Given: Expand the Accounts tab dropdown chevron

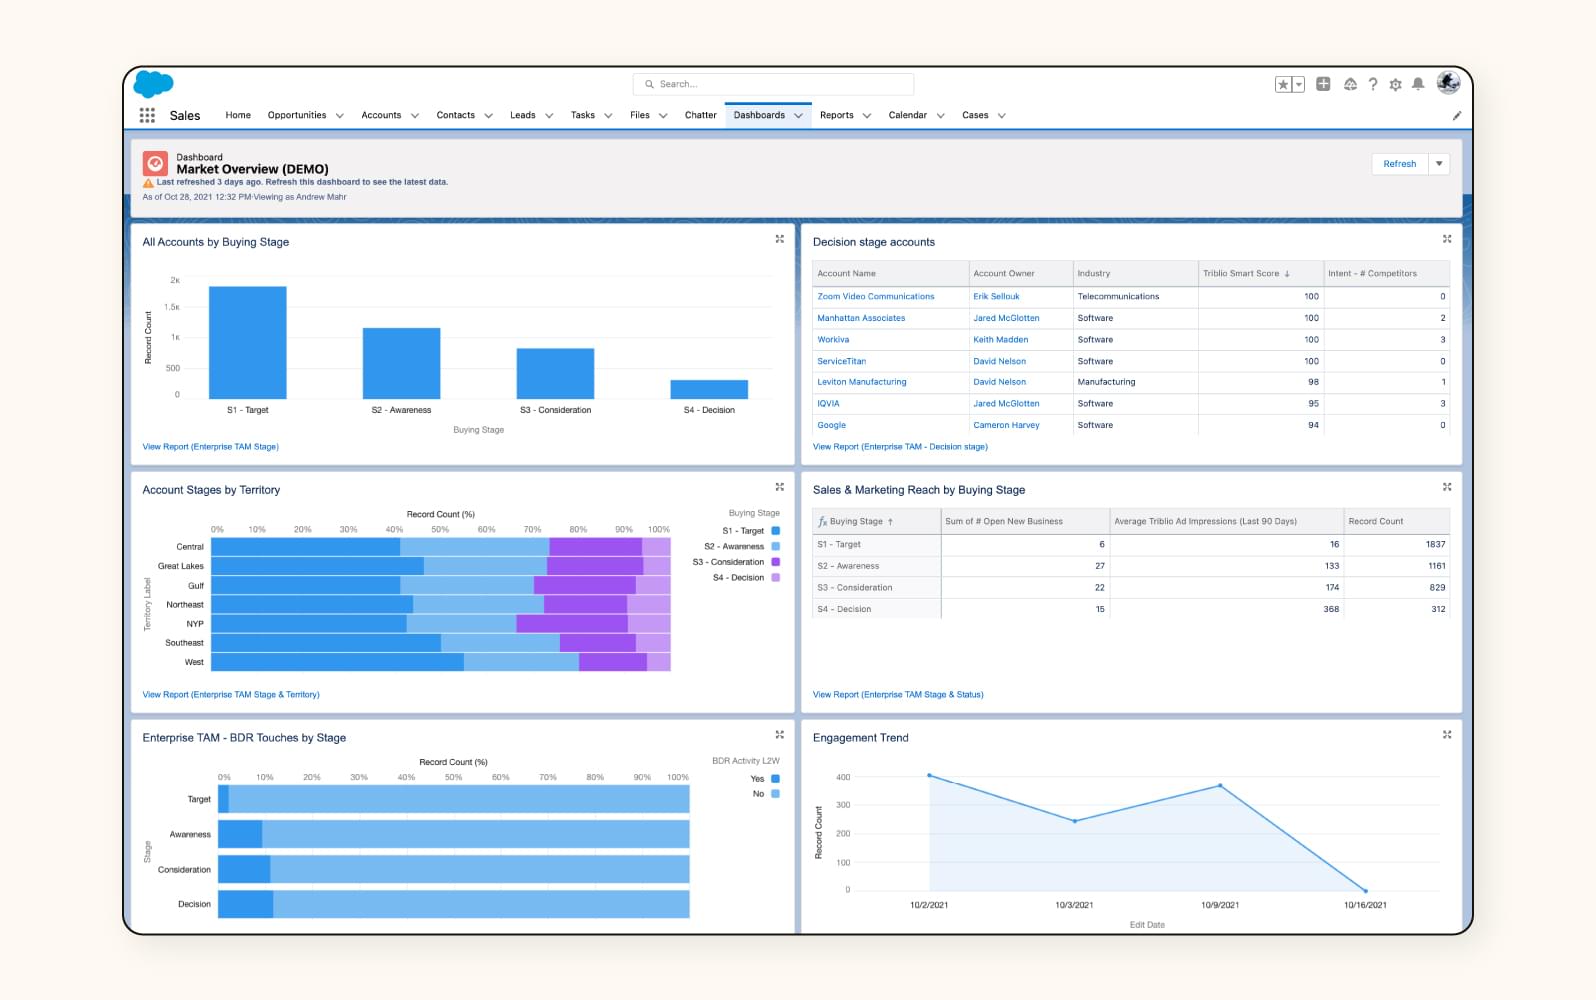Looking at the screenshot, I should 415,116.
